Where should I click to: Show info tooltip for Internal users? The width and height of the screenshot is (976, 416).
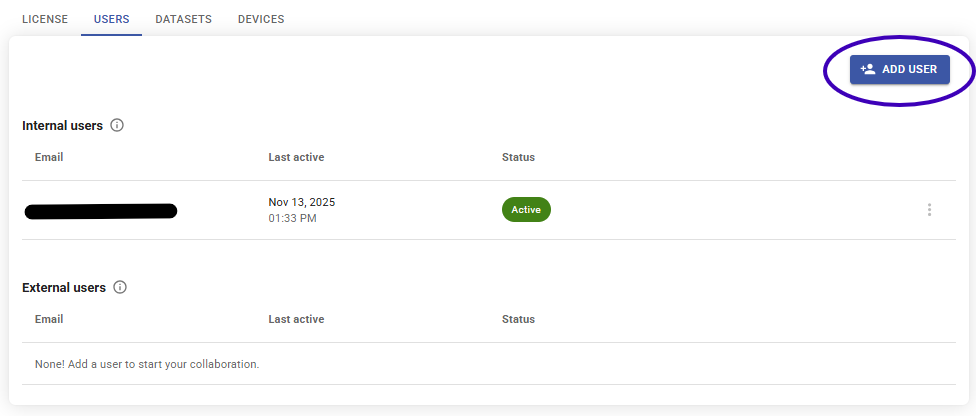117,126
